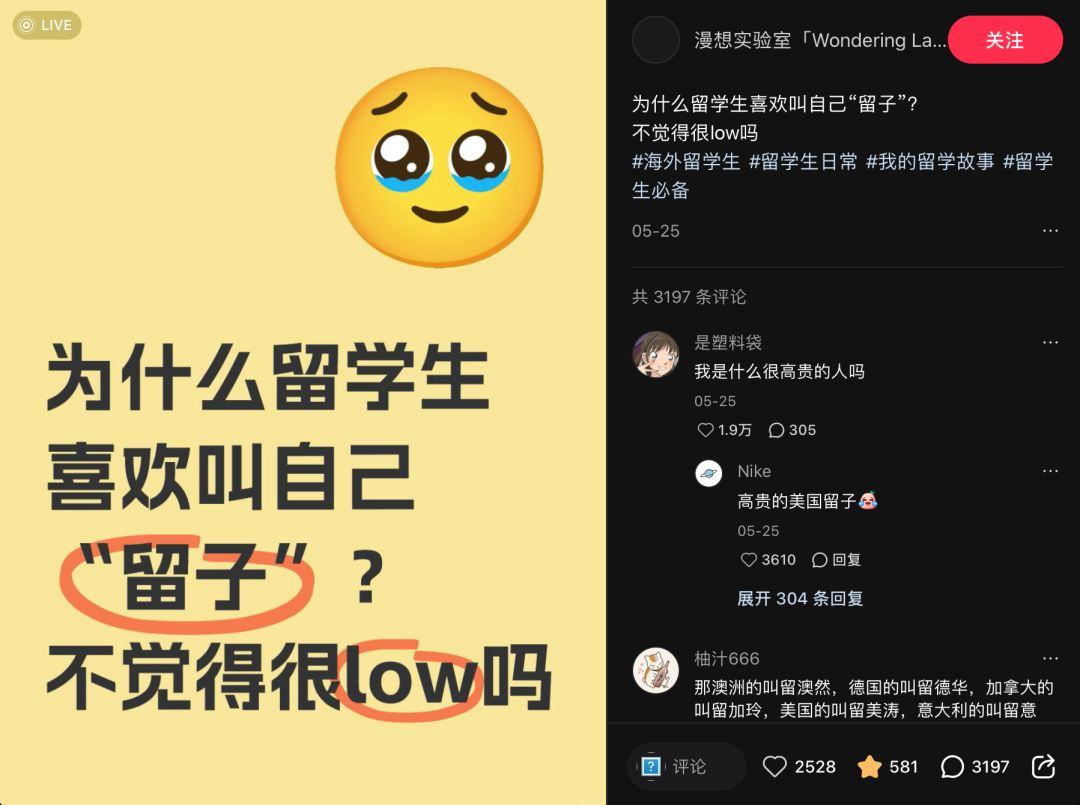Screen dimensions: 1080x805
Task: Open three-dot menu on 柚汁666's comment
Action: (x=1050, y=658)
